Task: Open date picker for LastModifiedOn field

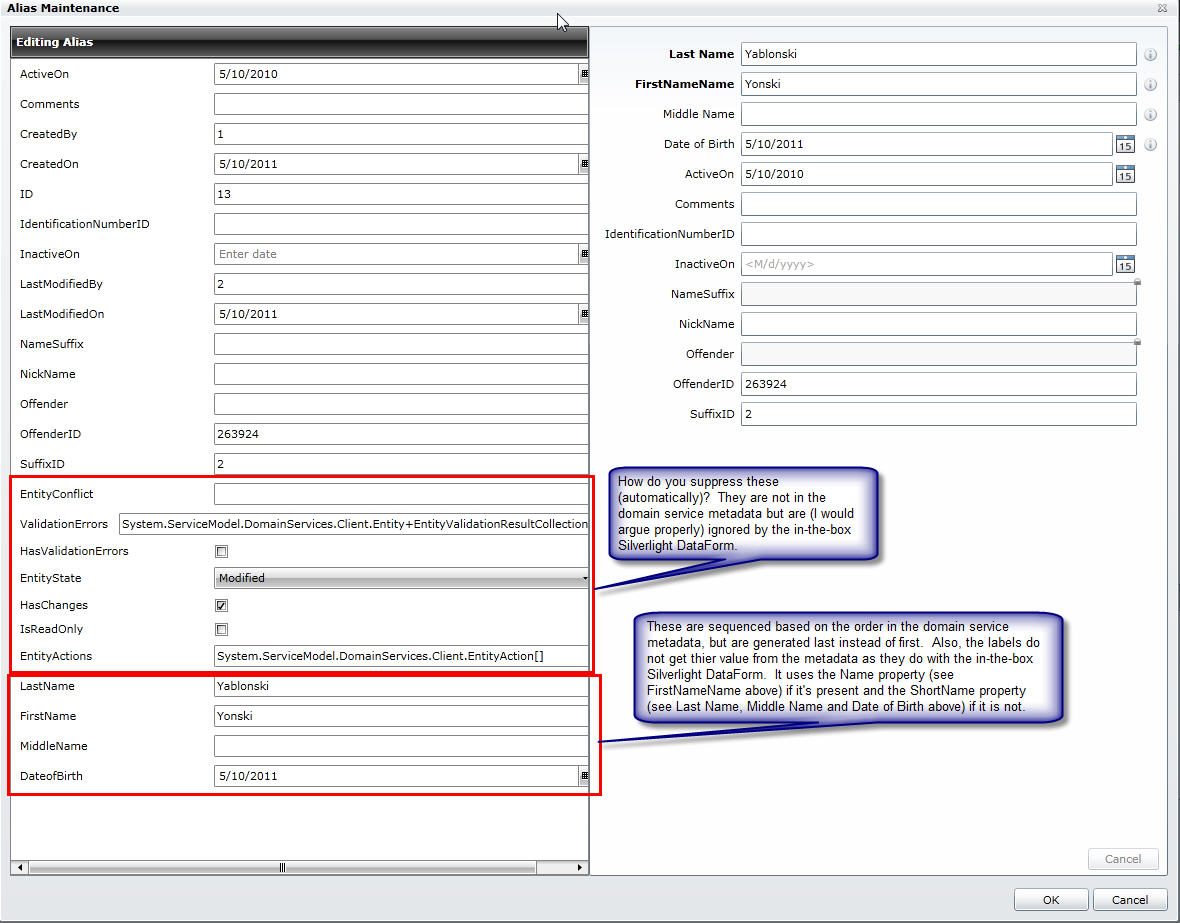Action: point(584,314)
